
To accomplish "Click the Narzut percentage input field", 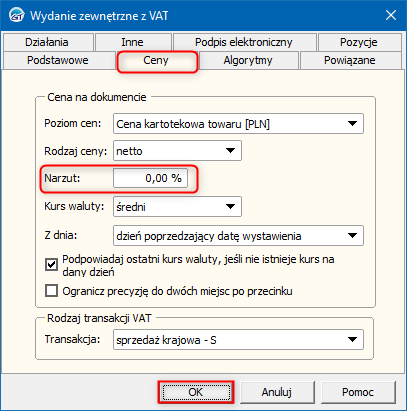I will pyautogui.click(x=150, y=178).
